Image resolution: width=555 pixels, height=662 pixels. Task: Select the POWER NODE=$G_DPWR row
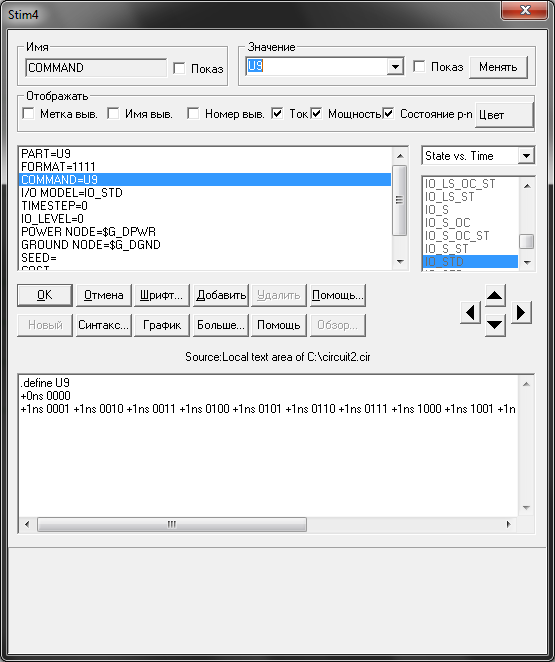pyautogui.click(x=205, y=232)
